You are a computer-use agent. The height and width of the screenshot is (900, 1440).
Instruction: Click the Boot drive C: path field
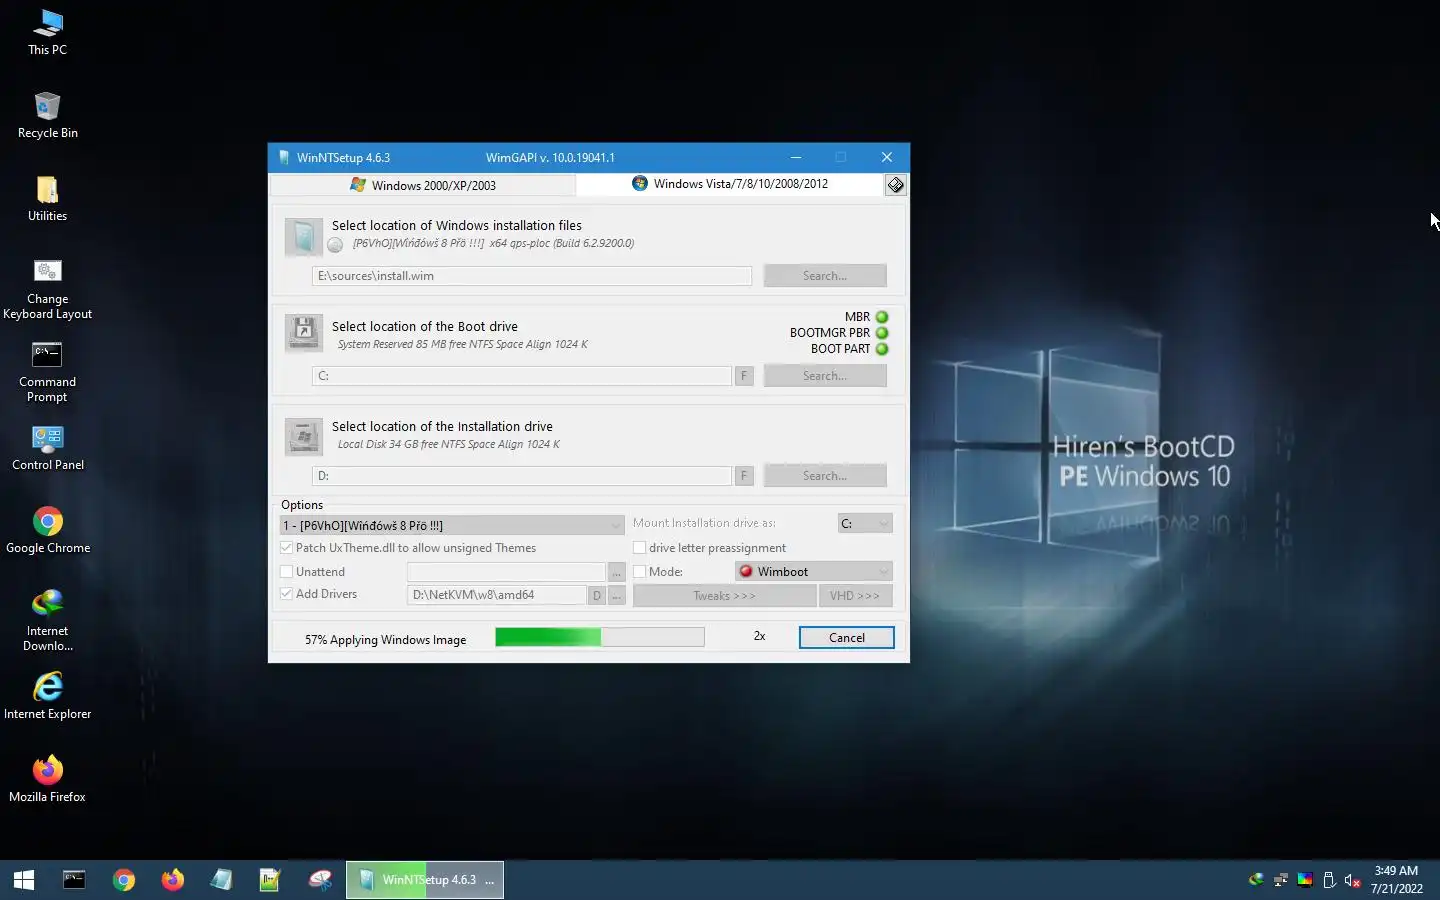[522, 376]
